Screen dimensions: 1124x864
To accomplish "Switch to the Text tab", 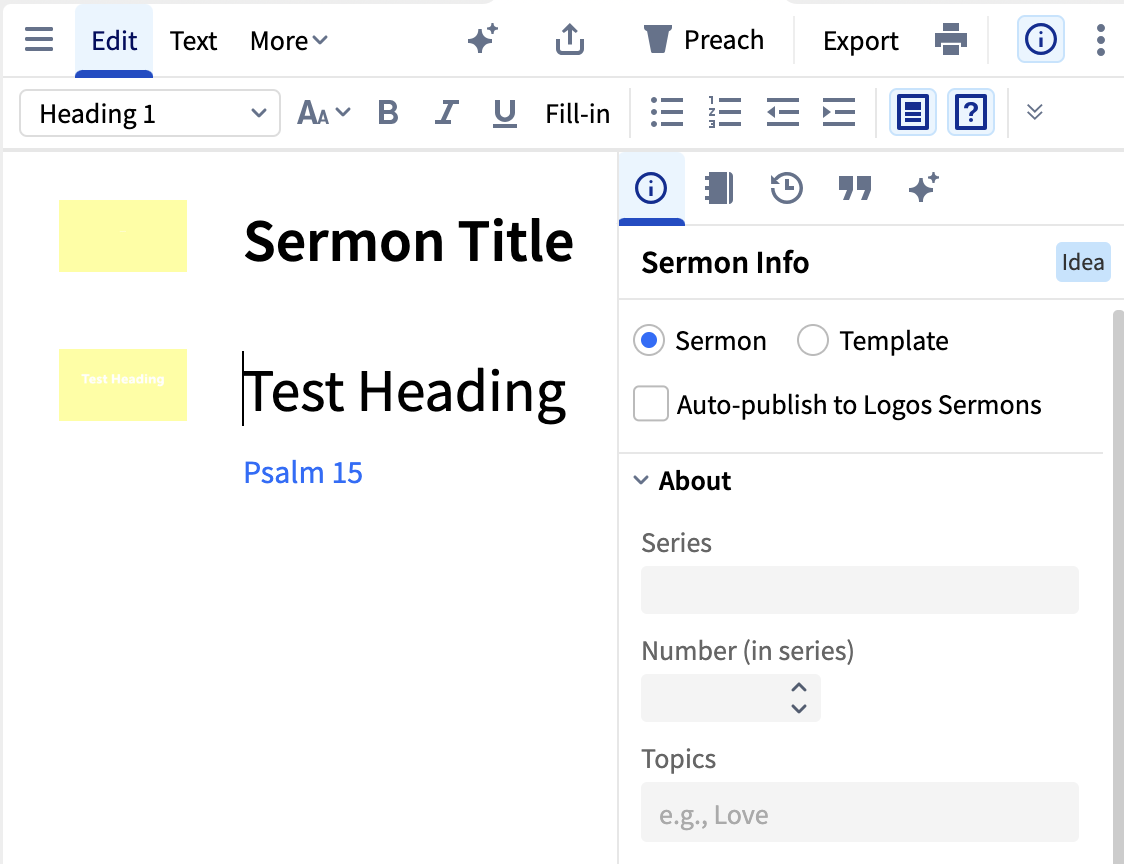I will [193, 41].
